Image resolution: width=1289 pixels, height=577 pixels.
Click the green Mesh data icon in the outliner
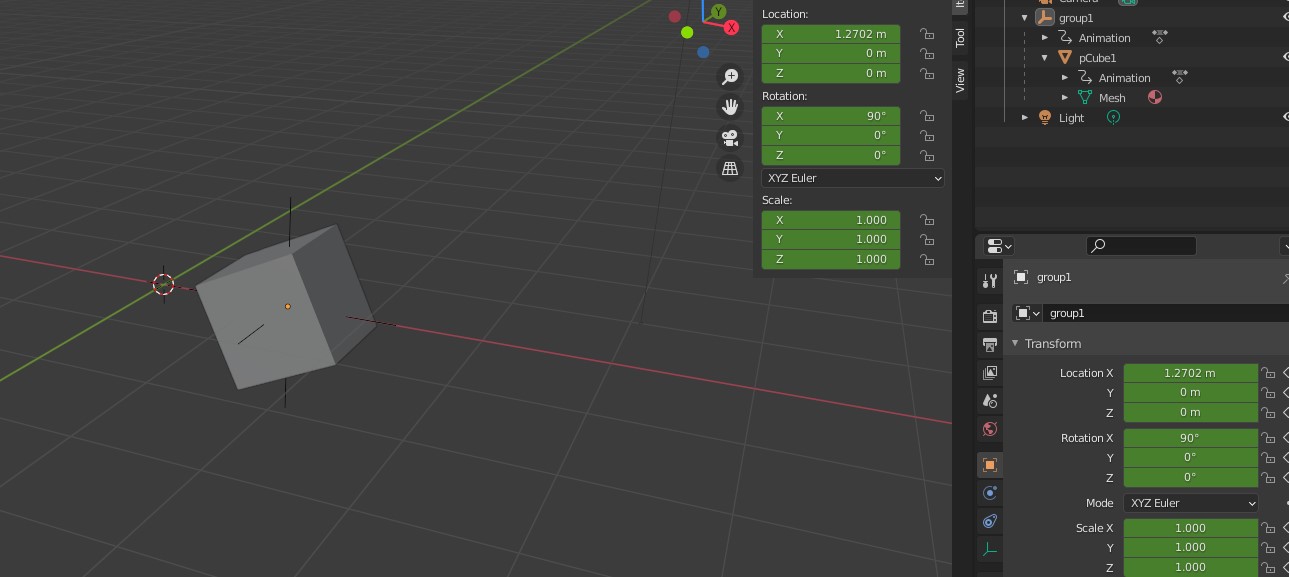[x=1085, y=97]
